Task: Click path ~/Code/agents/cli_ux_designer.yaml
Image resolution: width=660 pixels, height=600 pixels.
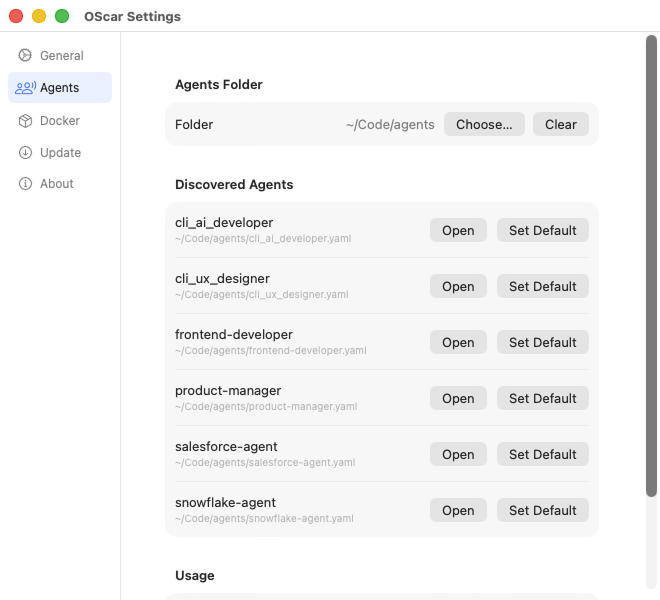Action: coord(262,294)
